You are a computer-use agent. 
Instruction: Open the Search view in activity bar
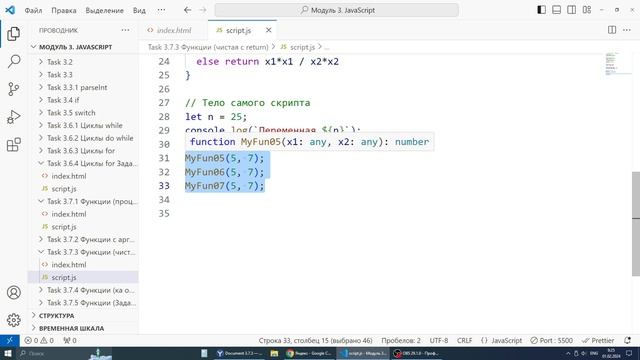click(13, 62)
